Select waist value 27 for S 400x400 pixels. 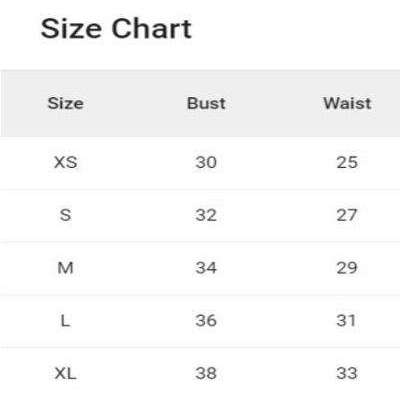(x=347, y=215)
